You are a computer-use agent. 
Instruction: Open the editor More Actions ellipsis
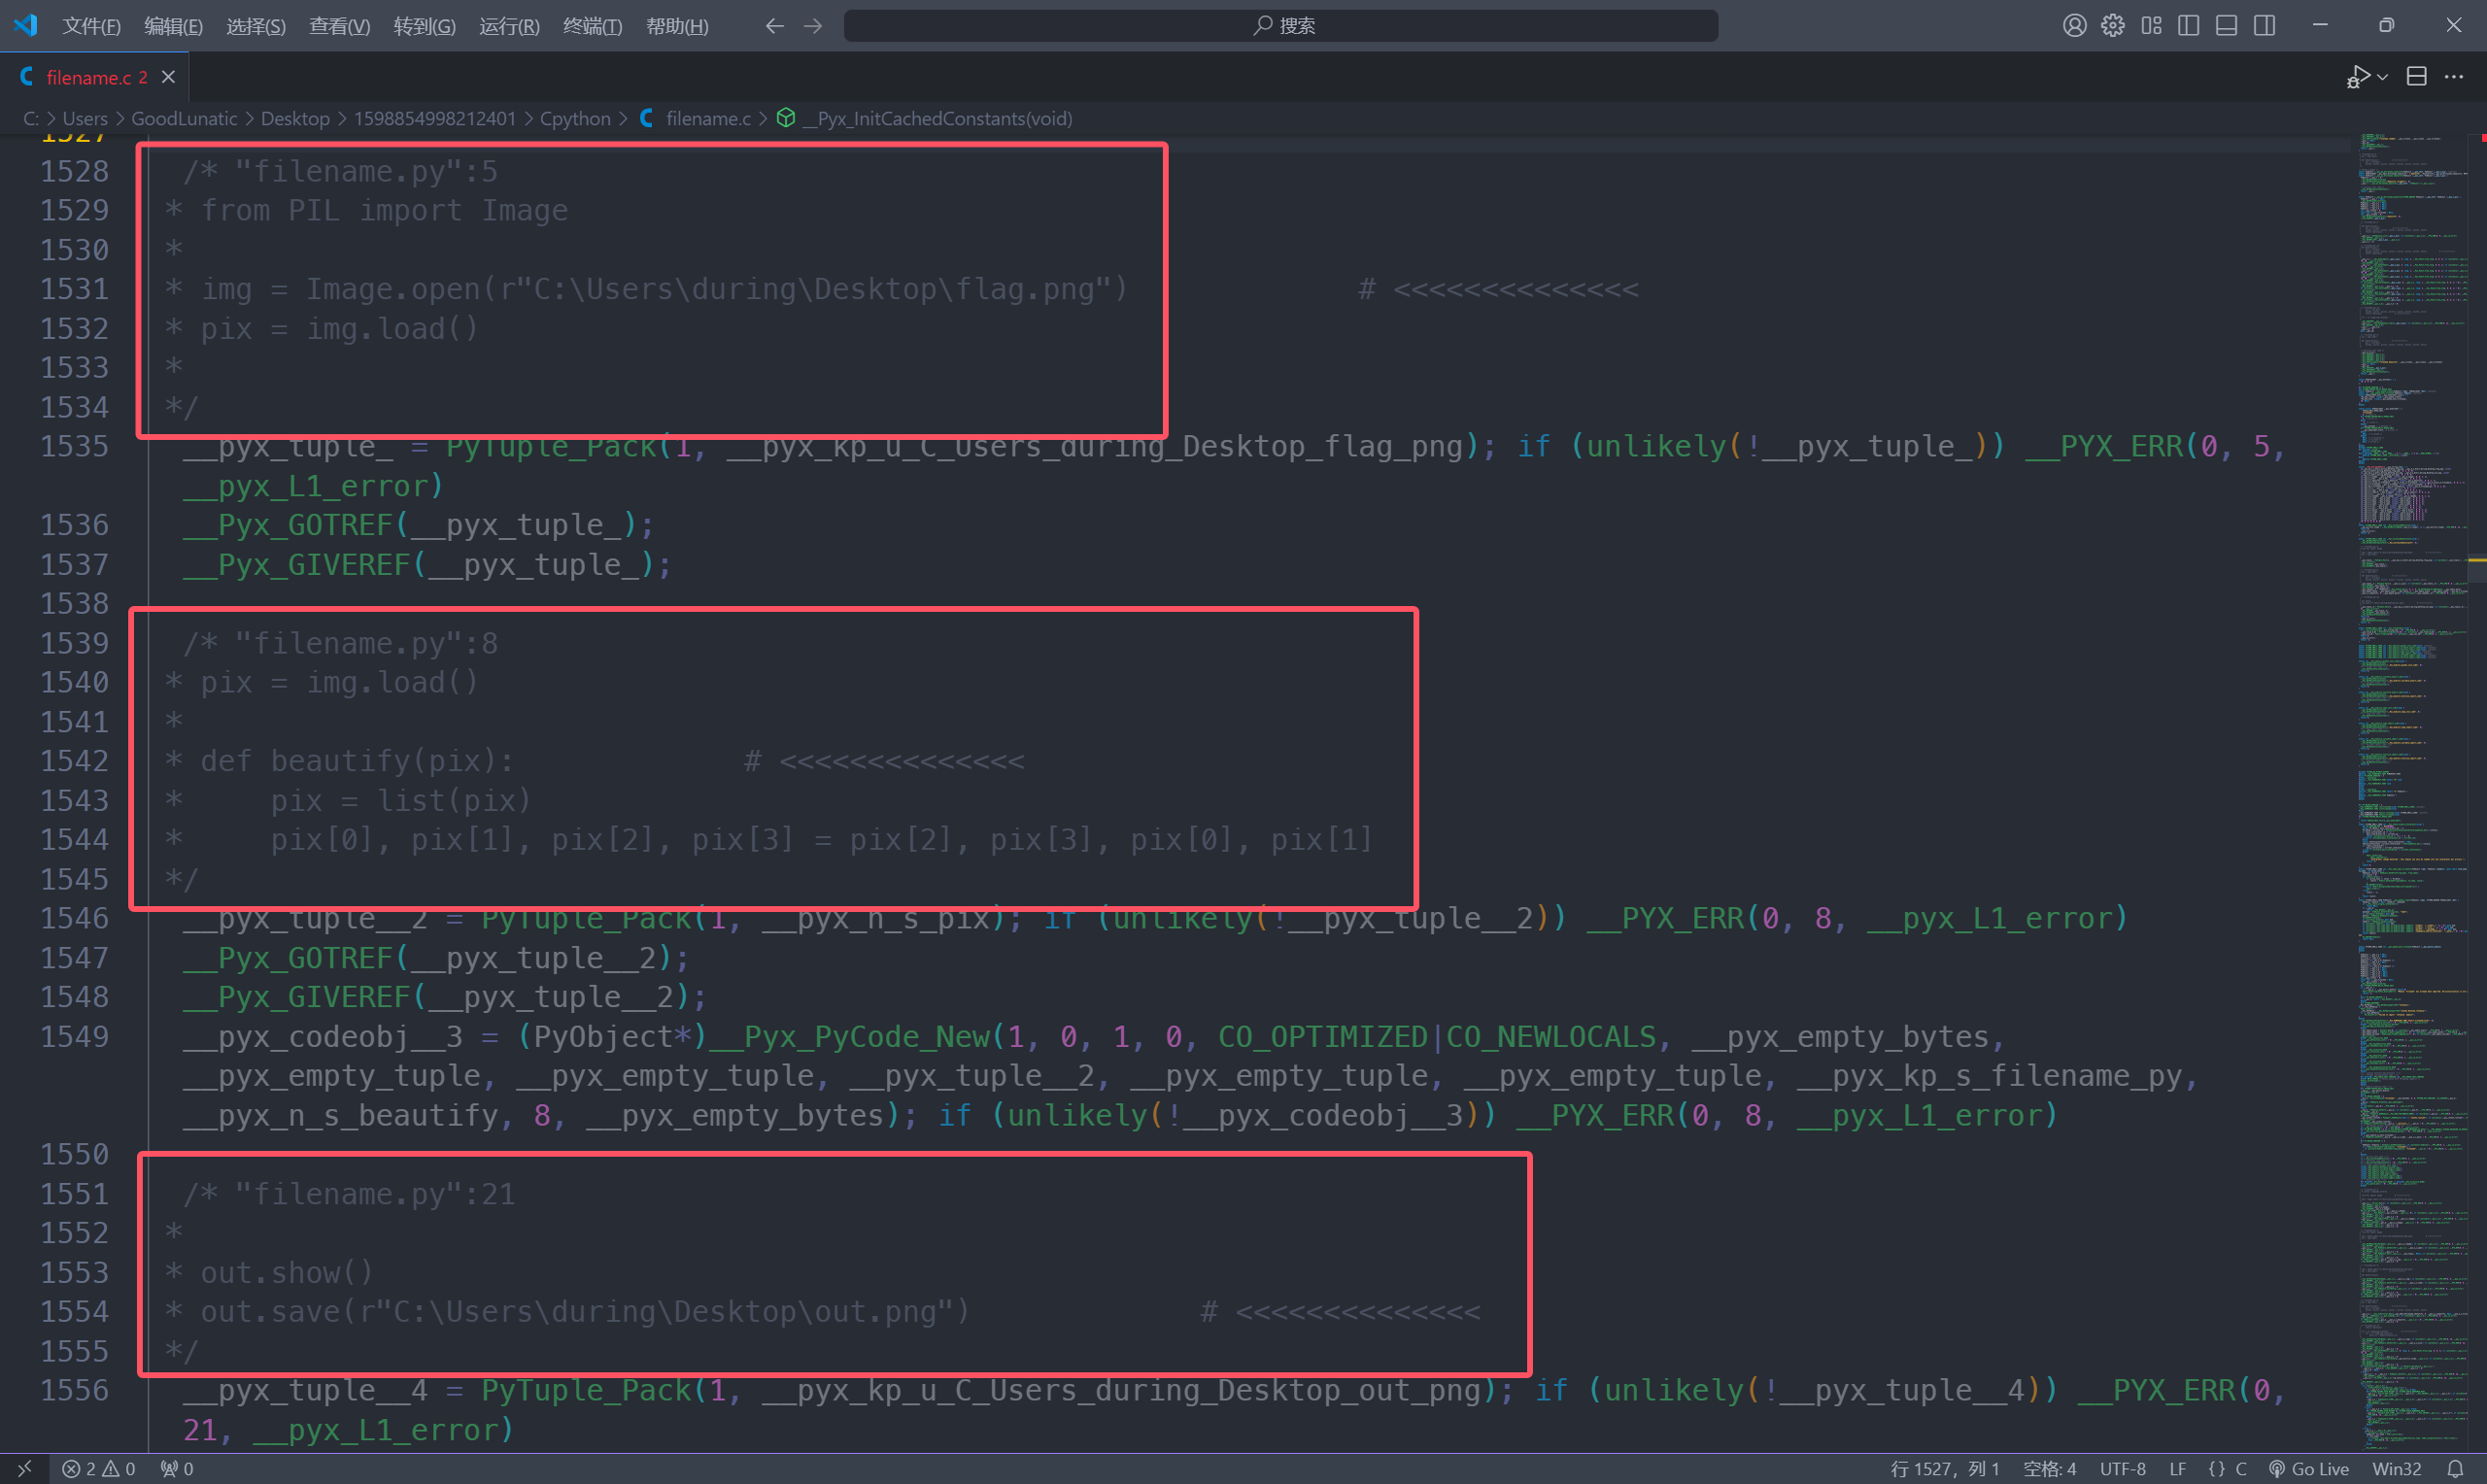[2454, 77]
